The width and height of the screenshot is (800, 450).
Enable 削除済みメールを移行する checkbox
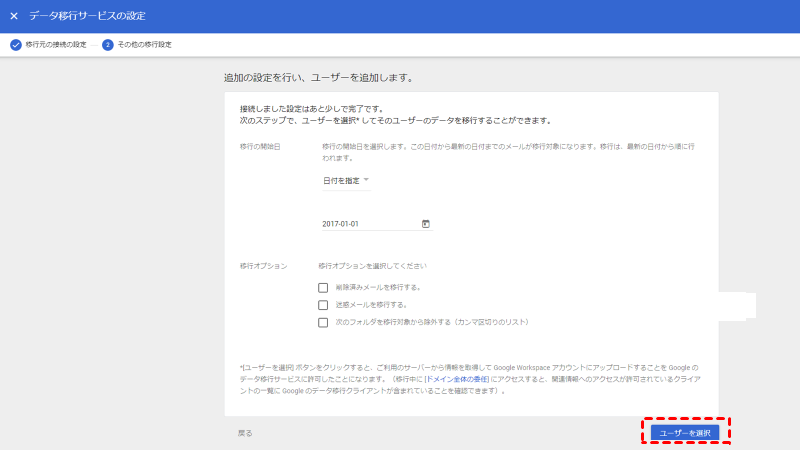(x=323, y=288)
